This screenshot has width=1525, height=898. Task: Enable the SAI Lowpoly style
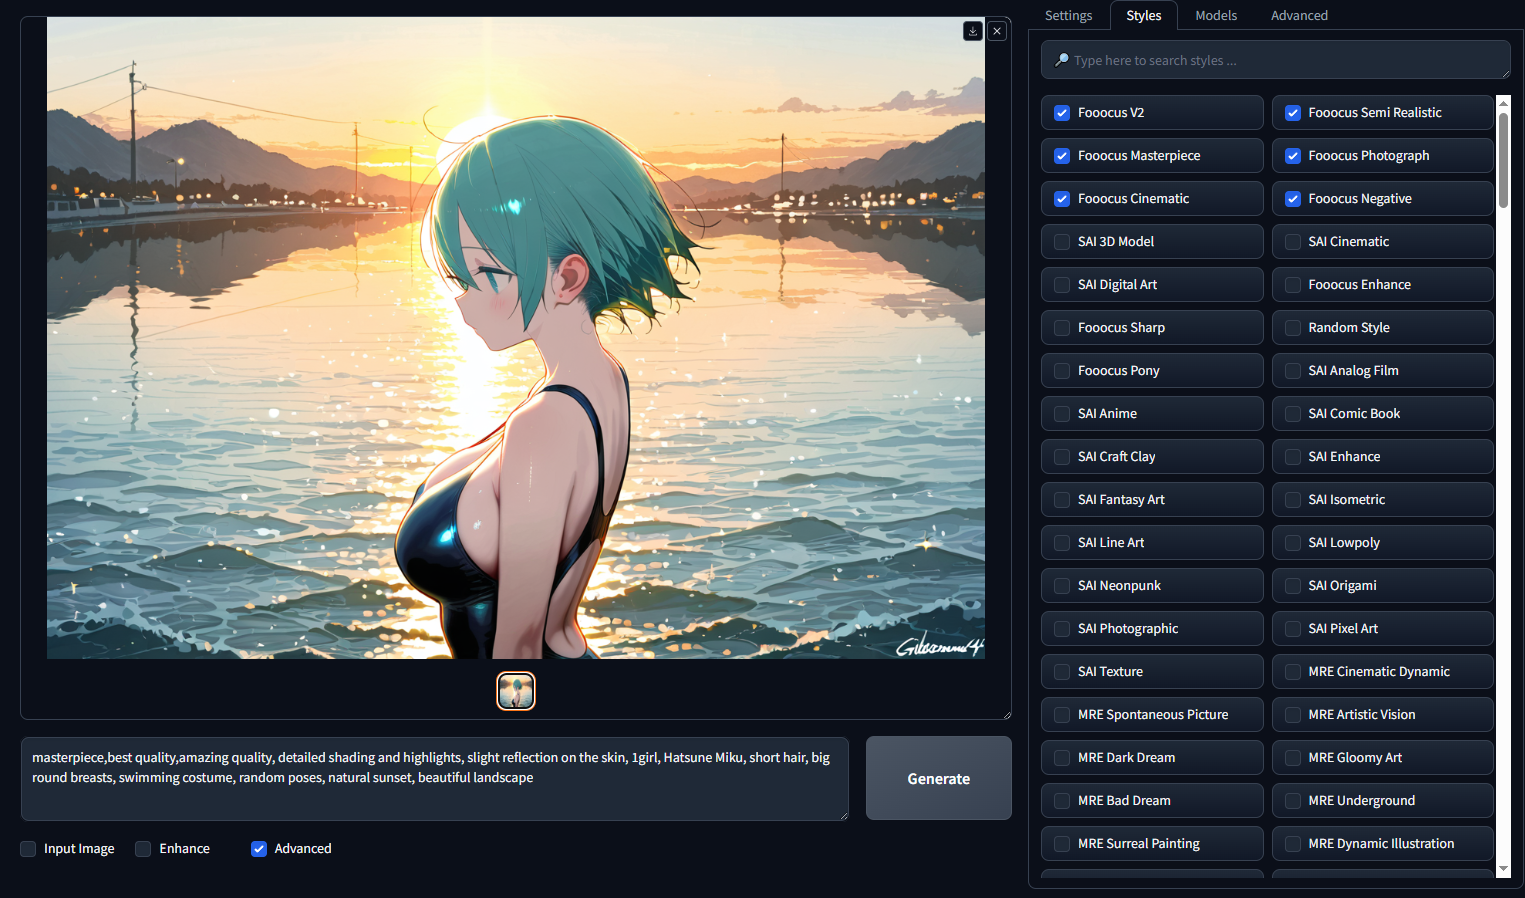click(x=1293, y=543)
